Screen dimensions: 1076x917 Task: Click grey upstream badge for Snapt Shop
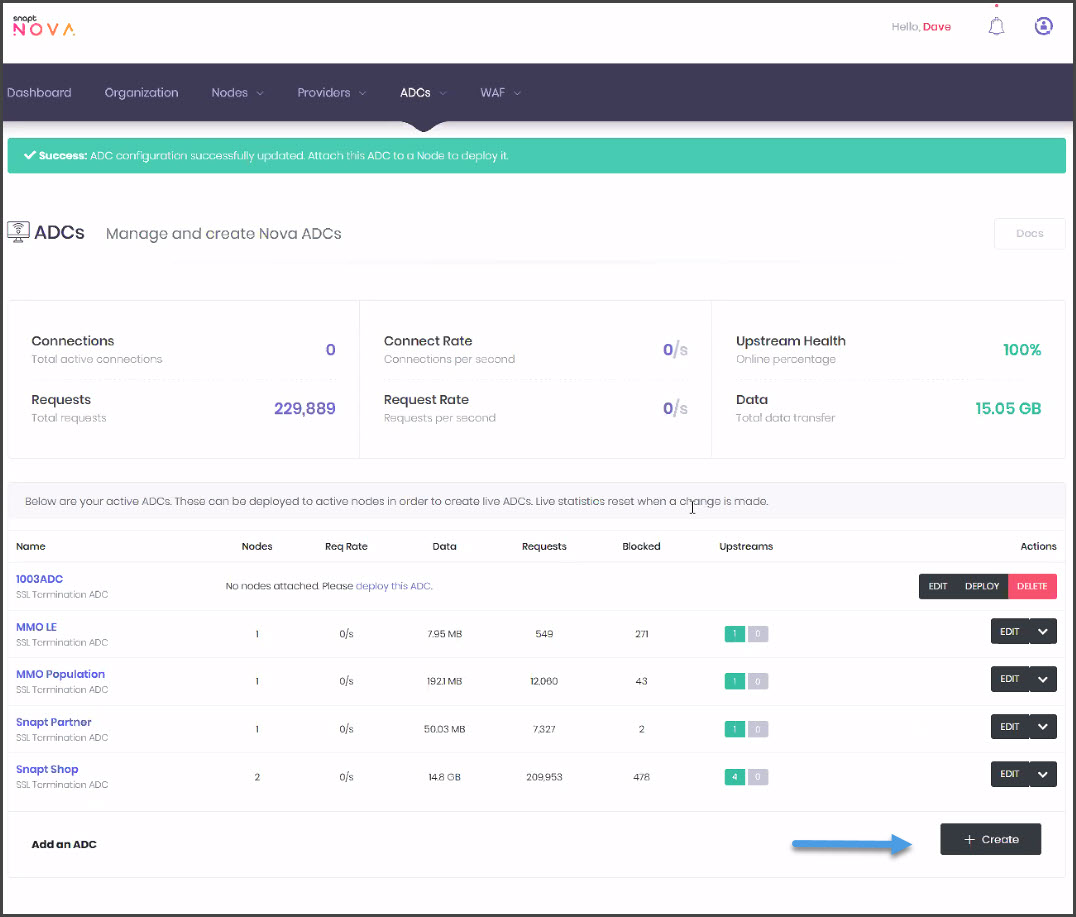pyautogui.click(x=758, y=777)
